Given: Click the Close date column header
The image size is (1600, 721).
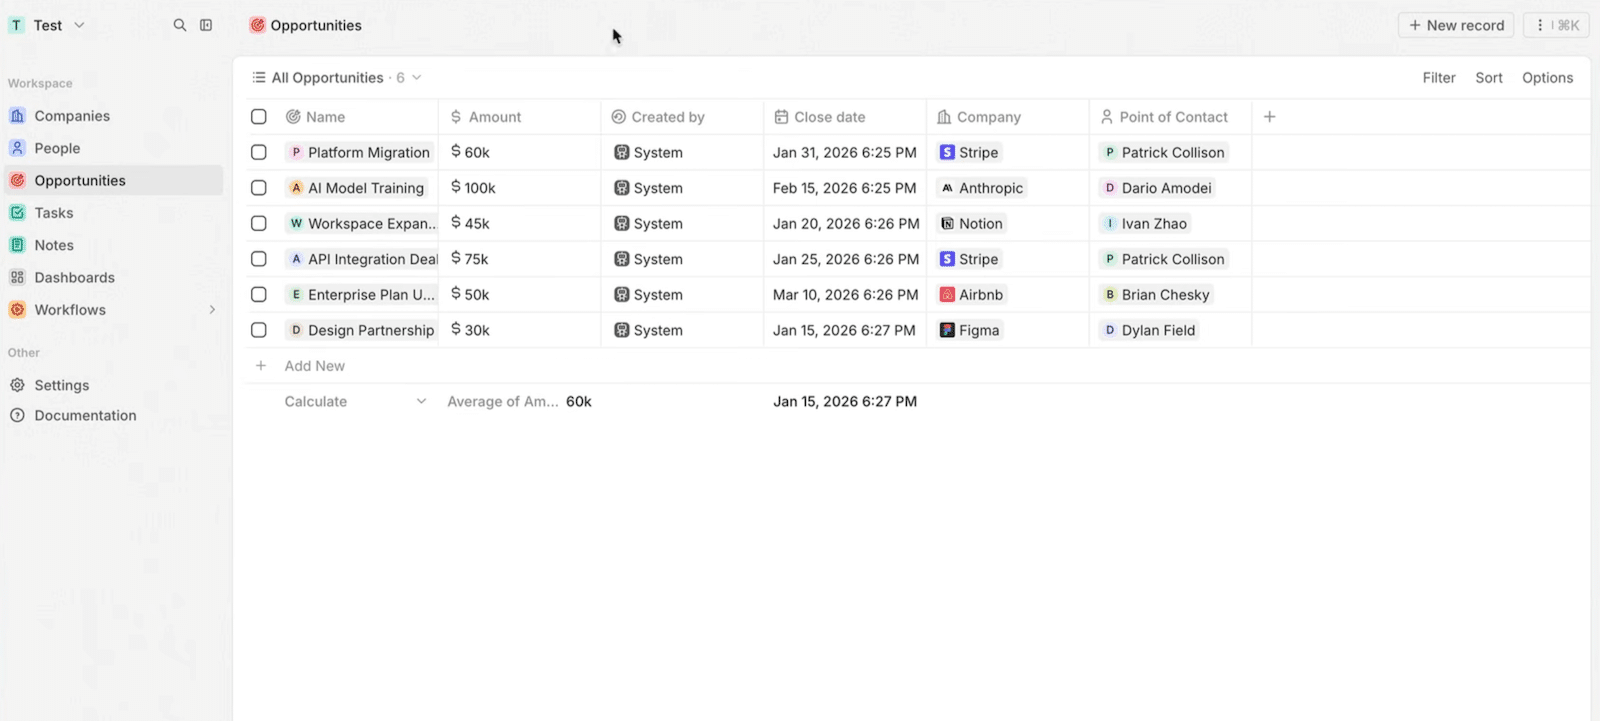Looking at the screenshot, I should pos(845,117).
